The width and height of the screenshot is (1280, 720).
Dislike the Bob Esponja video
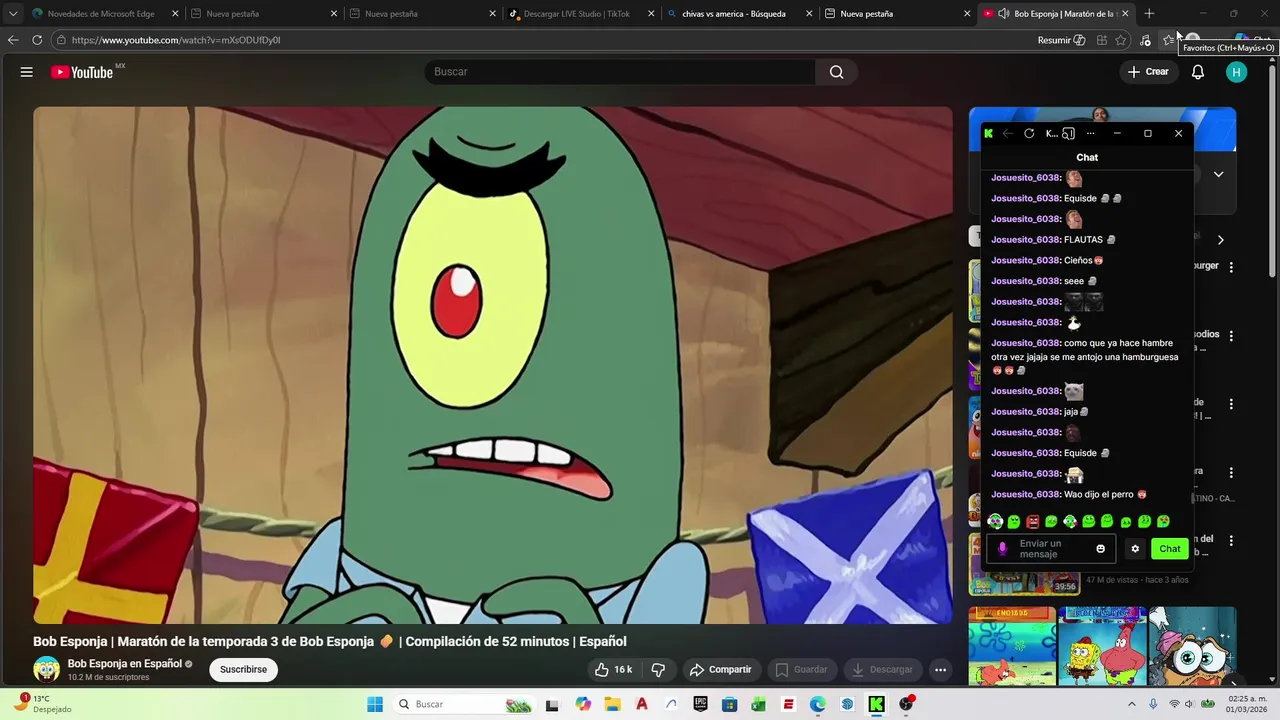(658, 670)
